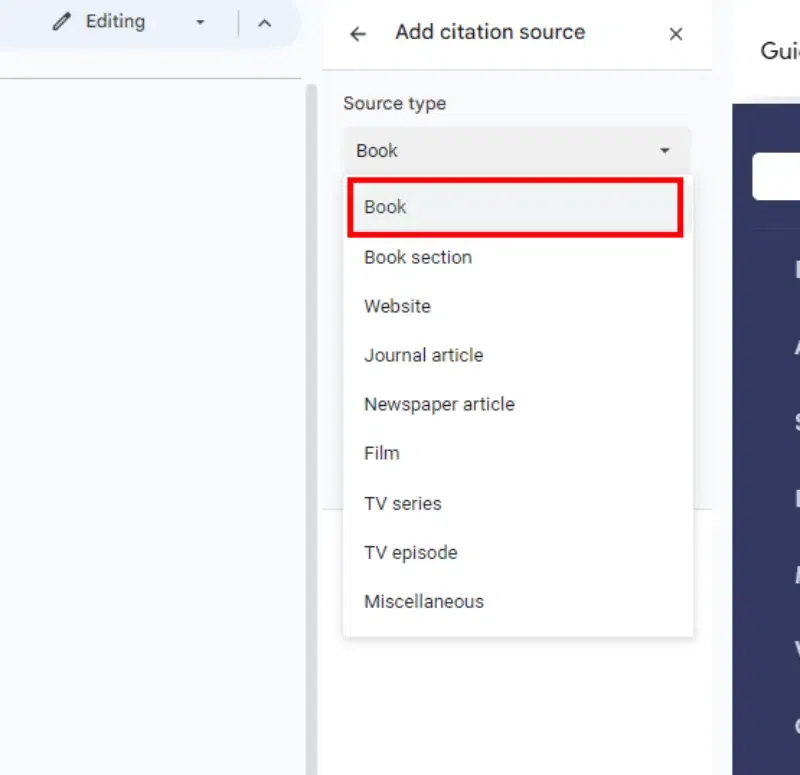
Task: Open the Source type dropdown showing Book
Action: coord(517,151)
